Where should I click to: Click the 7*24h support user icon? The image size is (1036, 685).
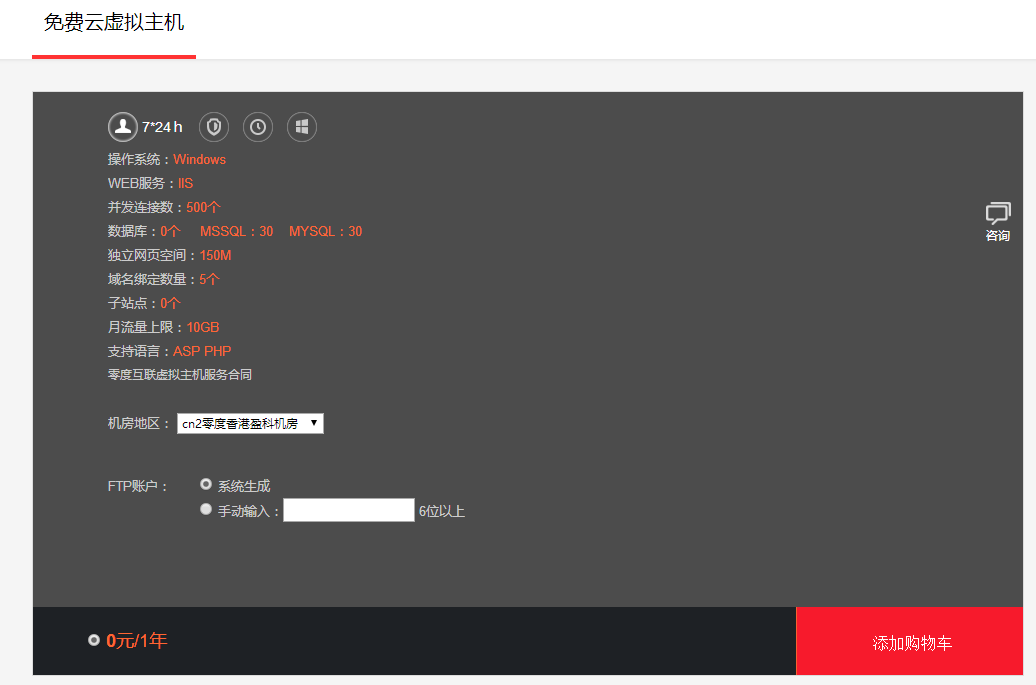pyautogui.click(x=123, y=127)
